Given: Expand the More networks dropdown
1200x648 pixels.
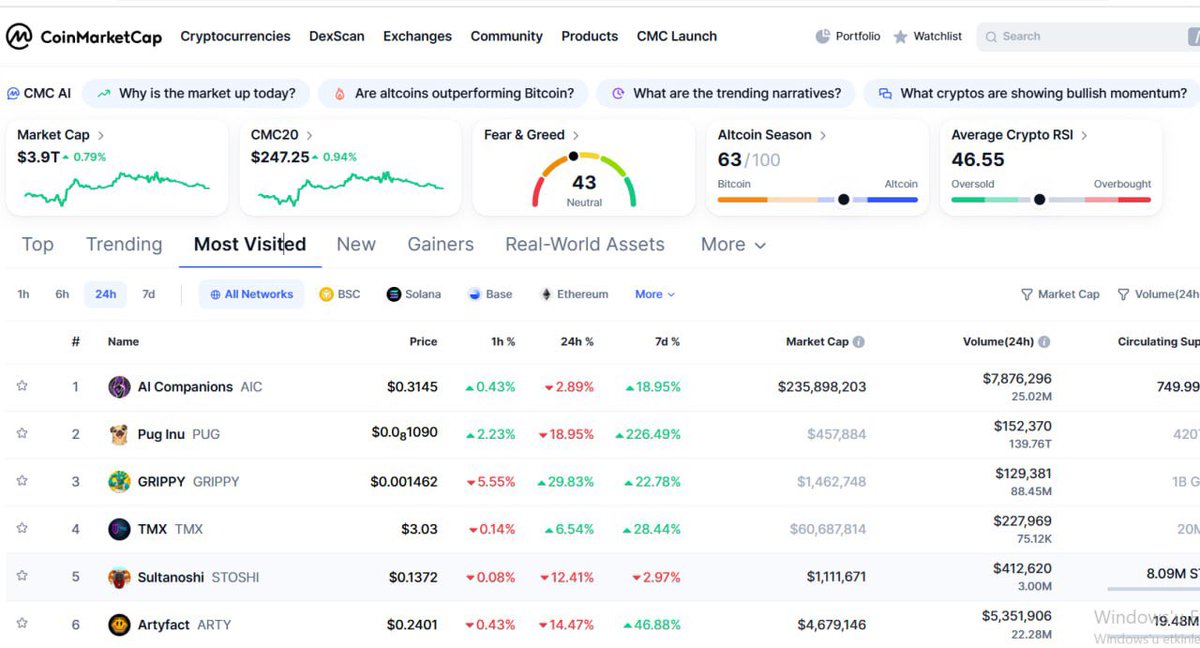Looking at the screenshot, I should (x=655, y=294).
